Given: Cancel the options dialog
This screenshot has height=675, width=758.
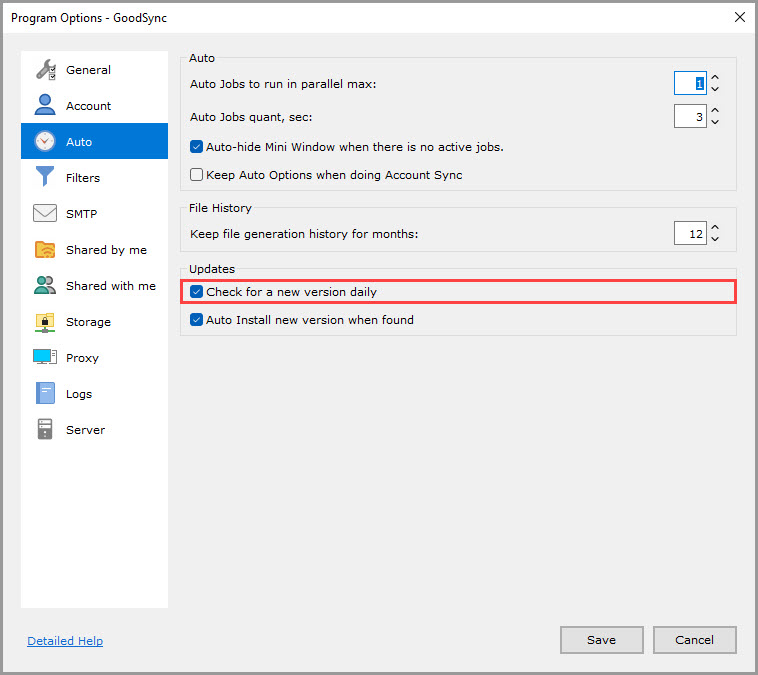Looking at the screenshot, I should coord(694,640).
